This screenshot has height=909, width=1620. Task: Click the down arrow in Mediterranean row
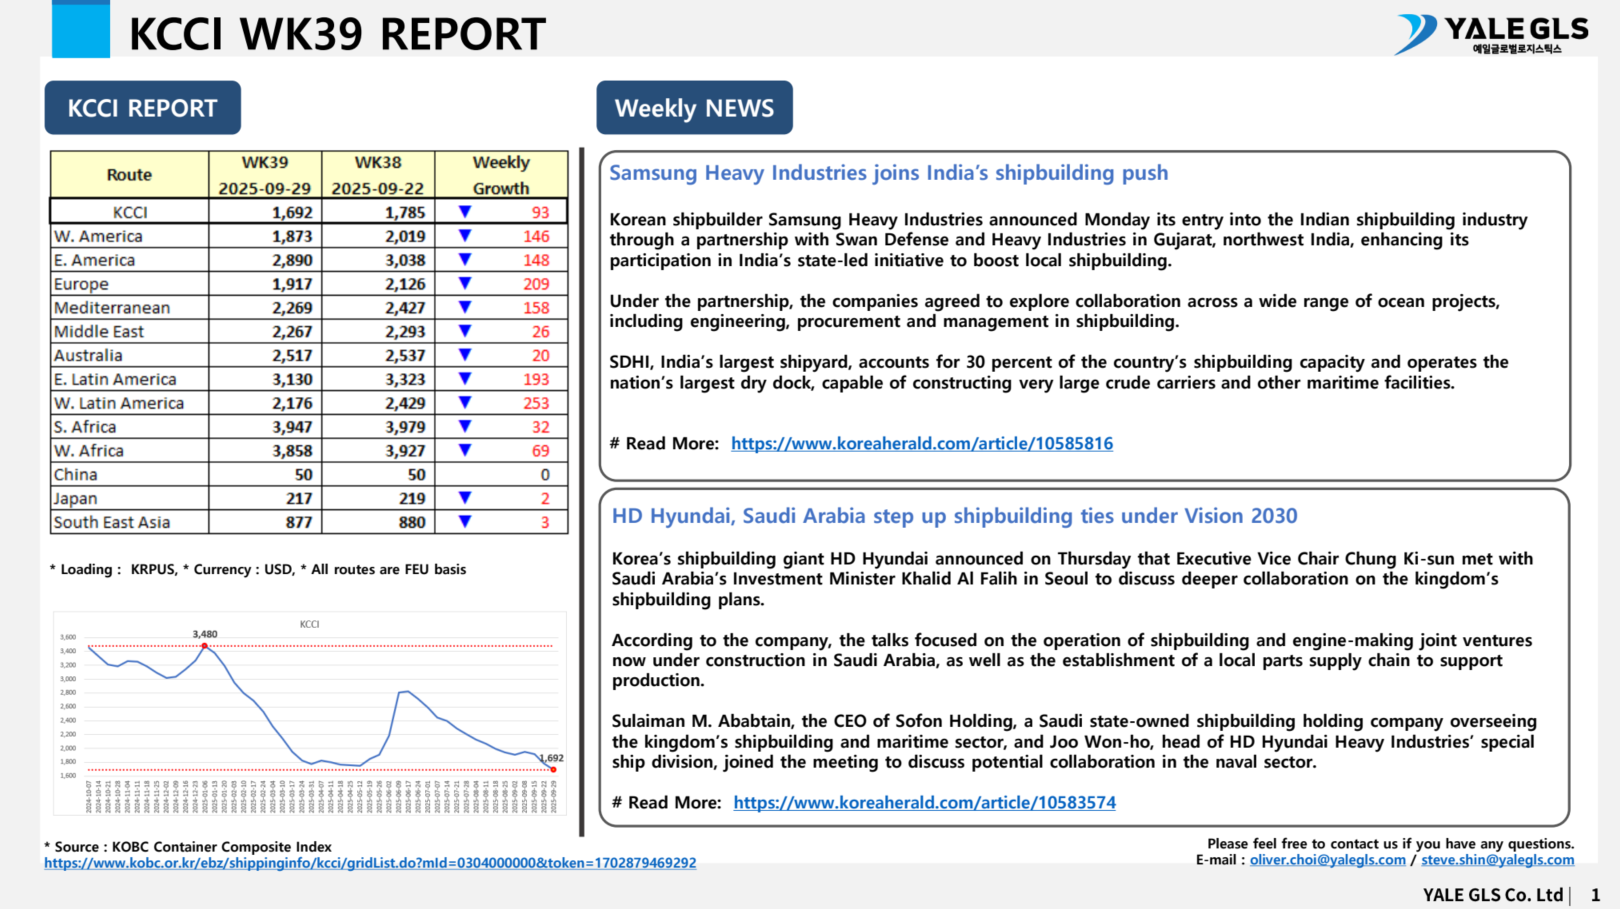click(465, 308)
